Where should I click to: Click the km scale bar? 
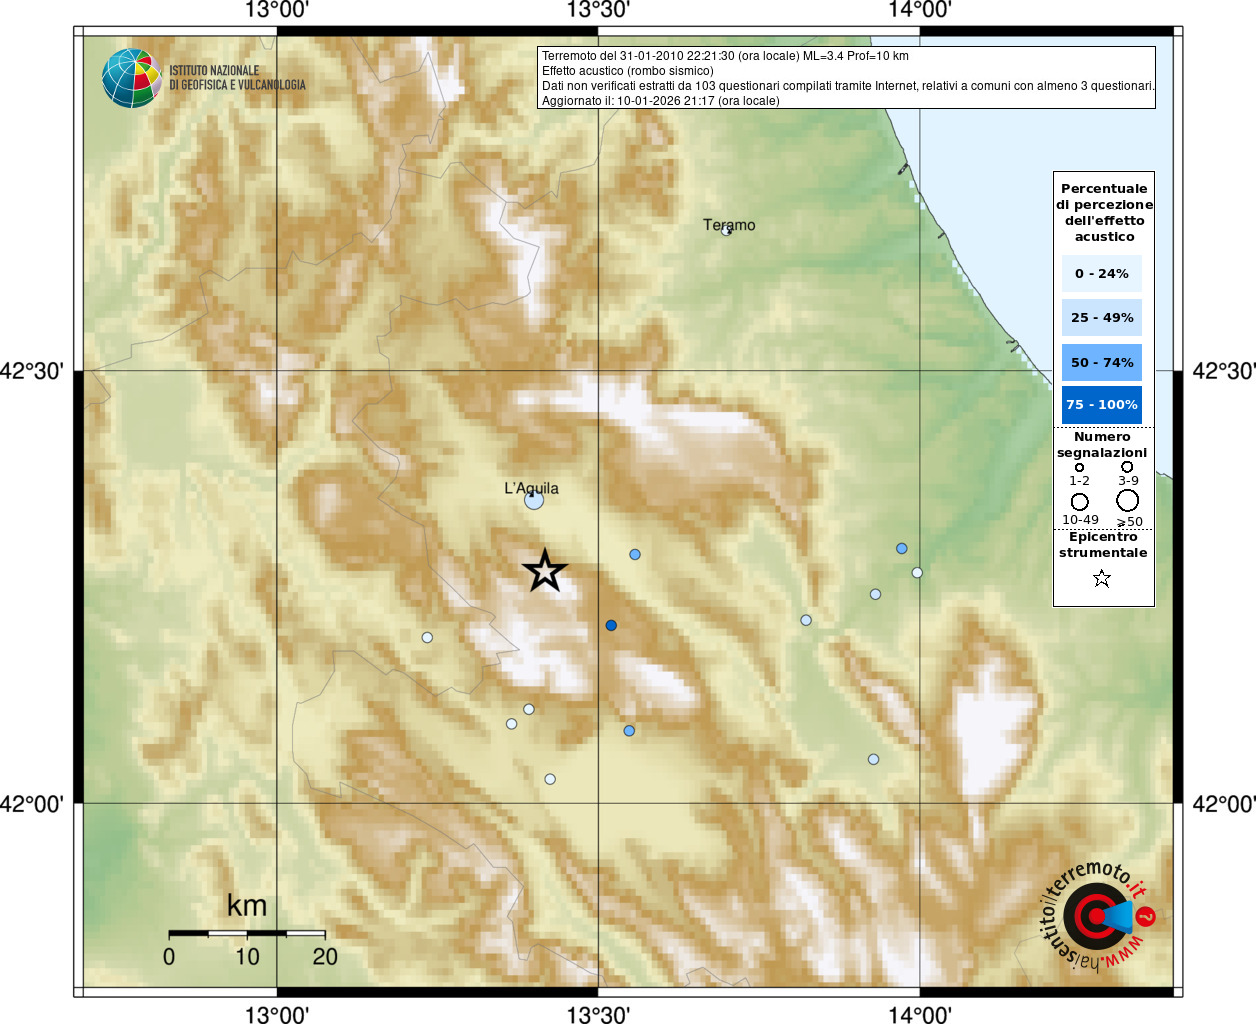pos(247,933)
